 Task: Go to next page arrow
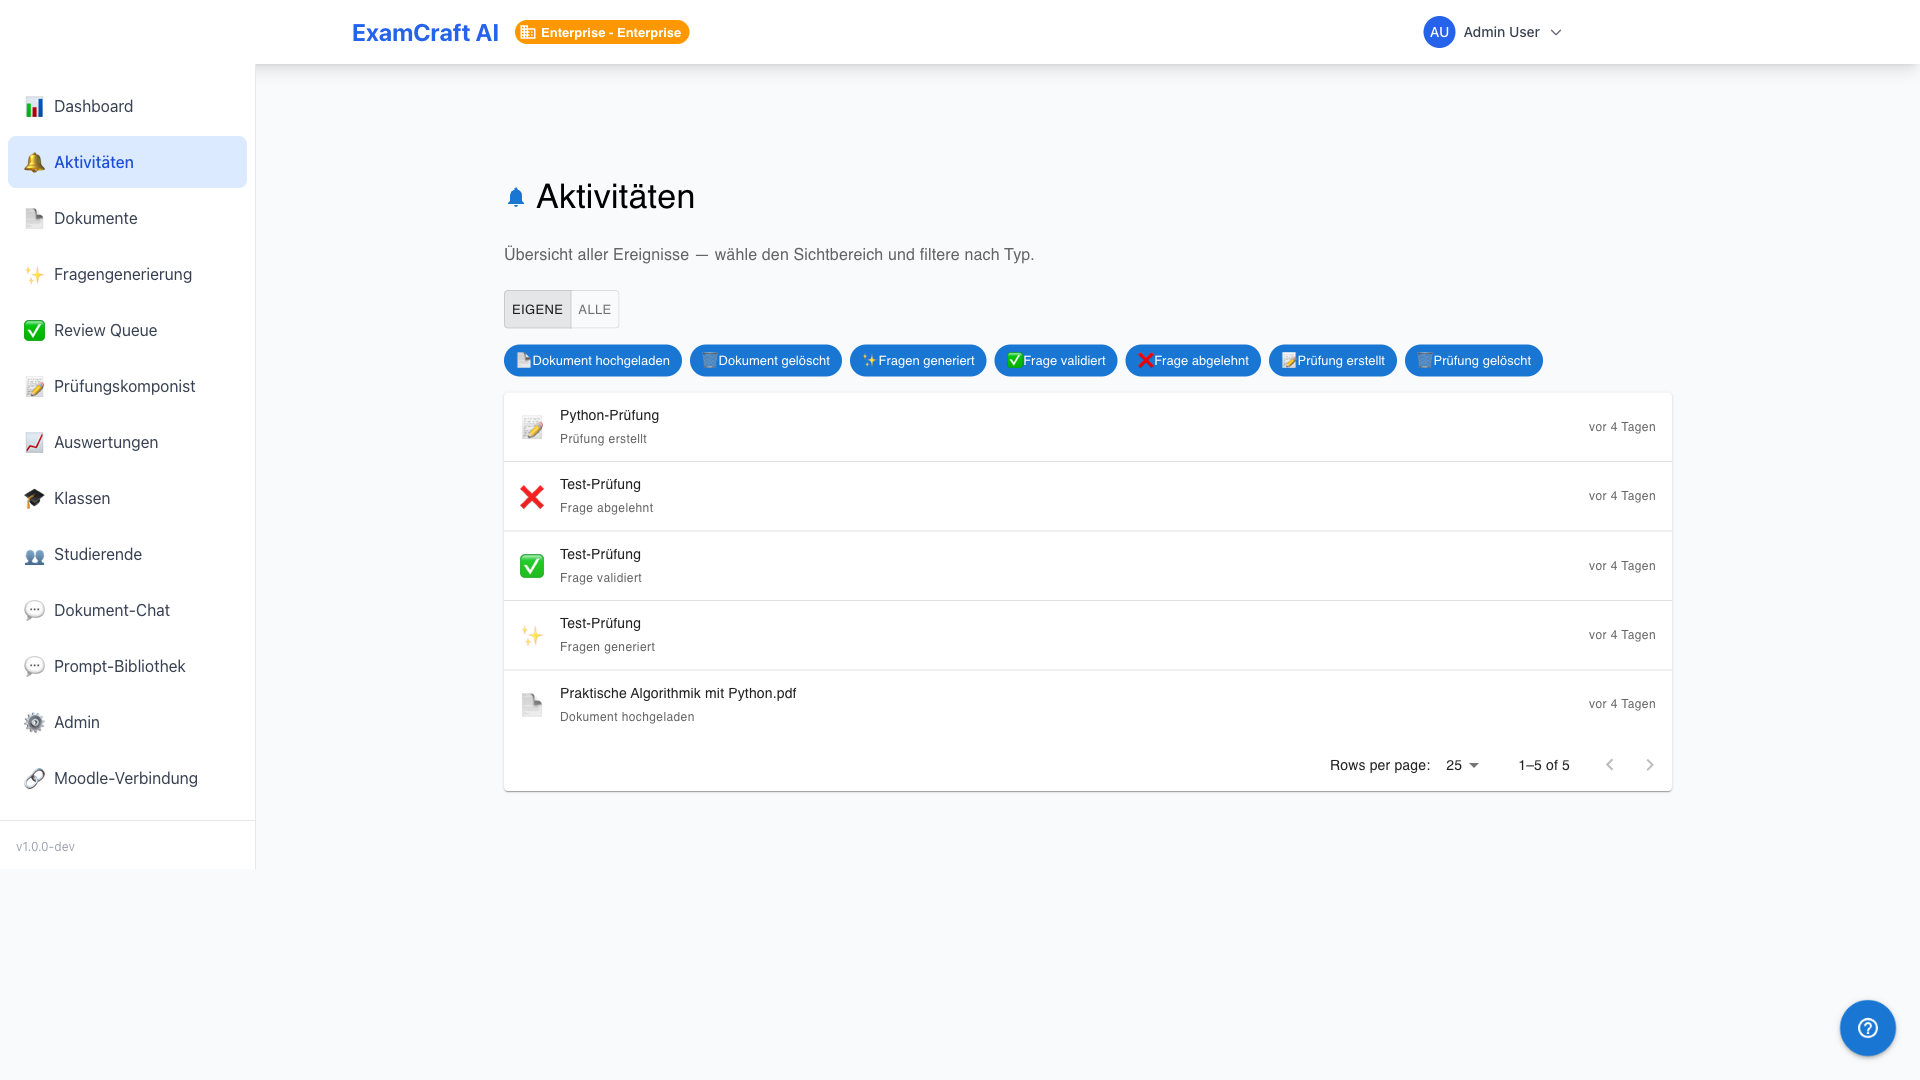point(1650,765)
